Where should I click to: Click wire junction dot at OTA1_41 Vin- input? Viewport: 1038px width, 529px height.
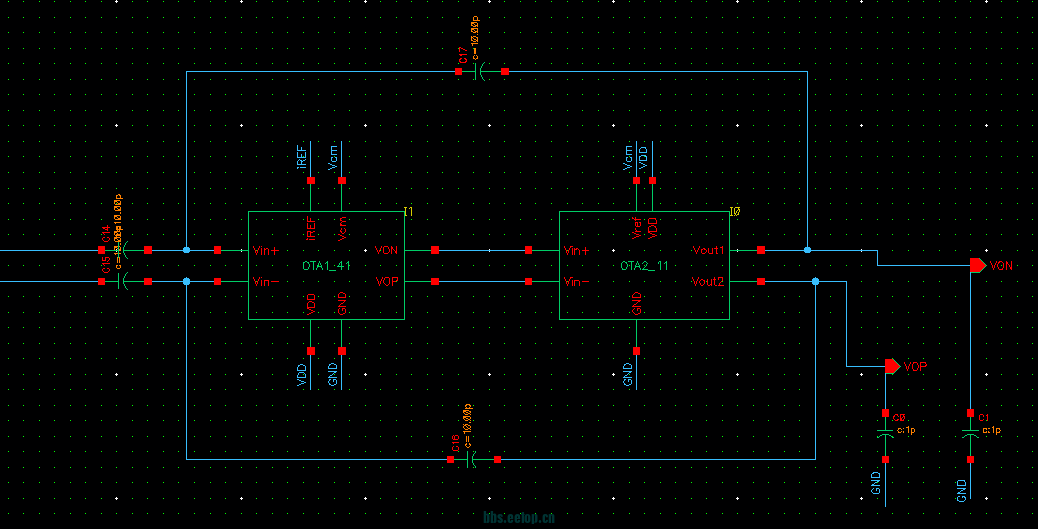(x=187, y=281)
